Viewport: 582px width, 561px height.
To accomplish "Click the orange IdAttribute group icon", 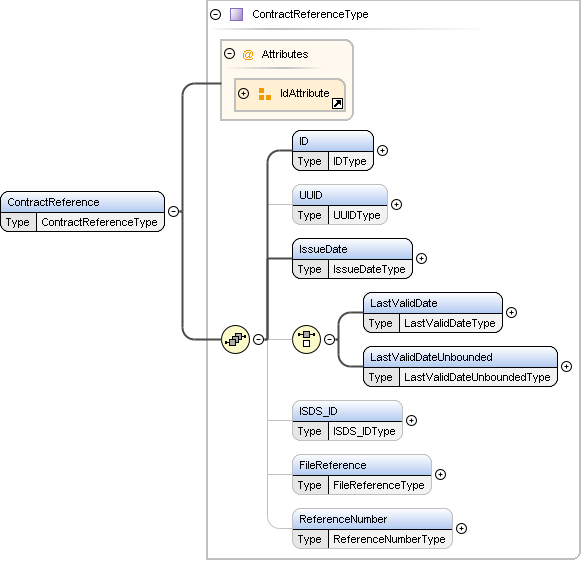I will click(265, 94).
